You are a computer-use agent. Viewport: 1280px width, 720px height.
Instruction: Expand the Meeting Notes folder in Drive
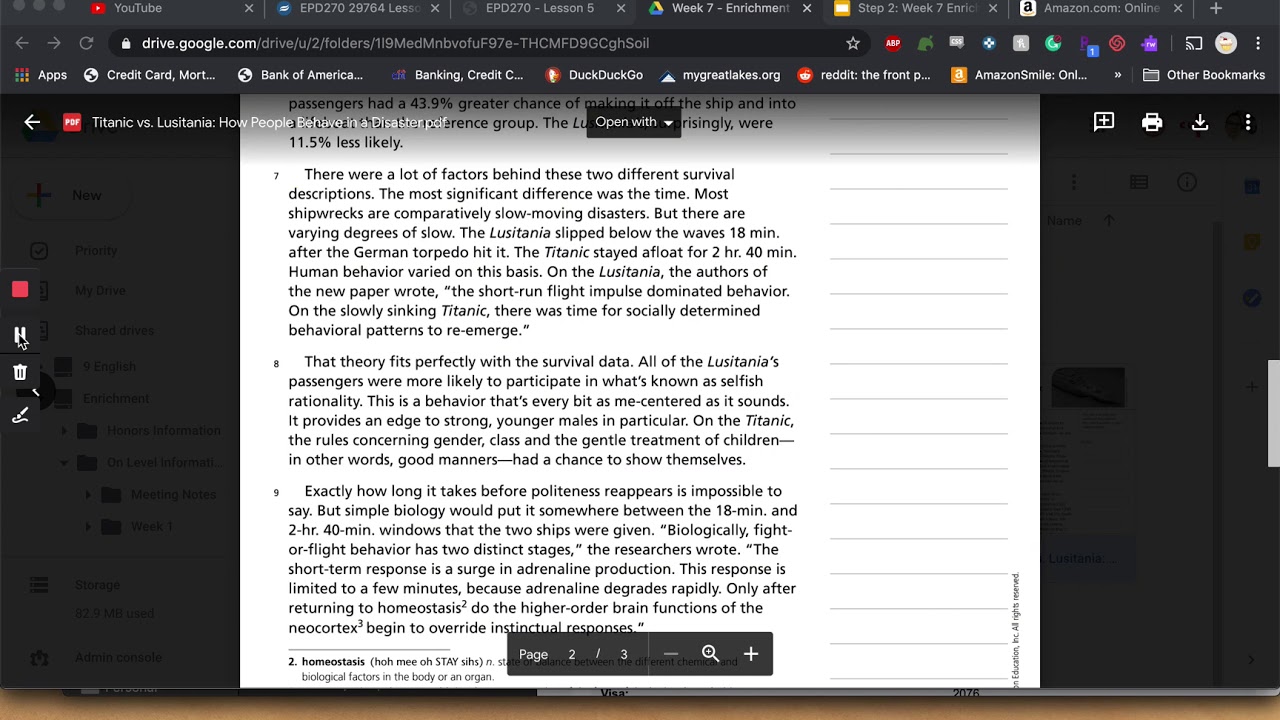pos(88,495)
